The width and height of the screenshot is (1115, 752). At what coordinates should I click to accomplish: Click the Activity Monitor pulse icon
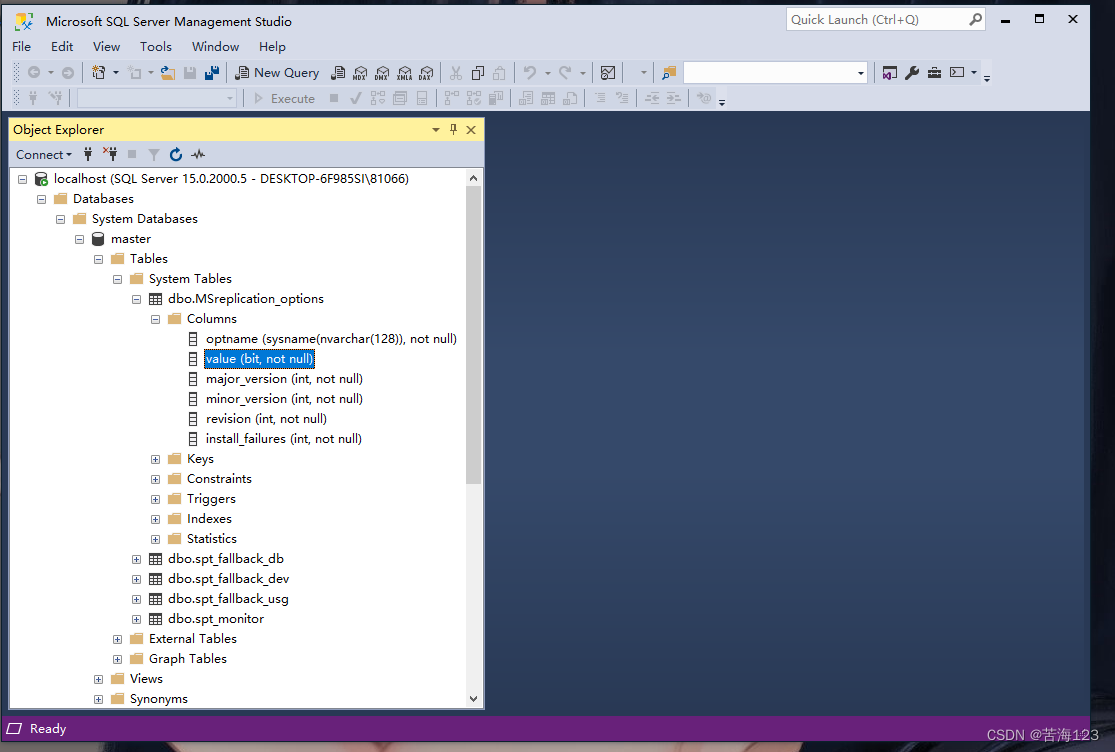[198, 154]
